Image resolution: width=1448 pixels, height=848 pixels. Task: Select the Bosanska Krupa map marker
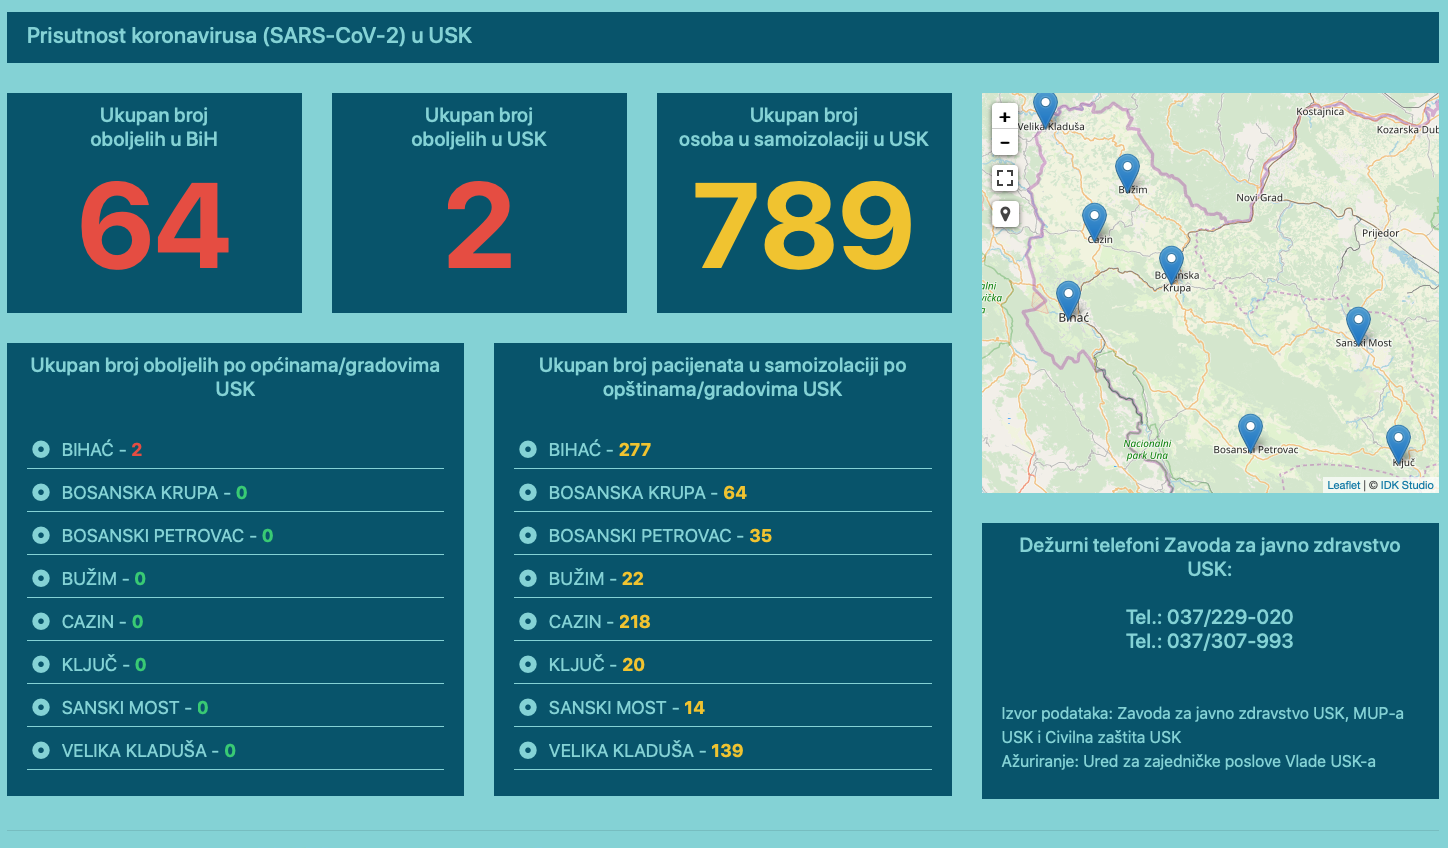click(x=1171, y=263)
